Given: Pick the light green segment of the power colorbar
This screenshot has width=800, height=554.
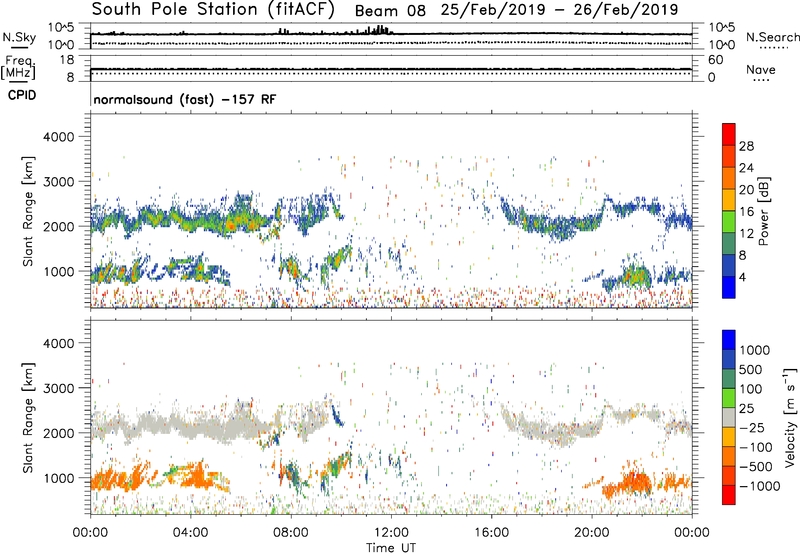Looking at the screenshot, I should pos(729,222).
